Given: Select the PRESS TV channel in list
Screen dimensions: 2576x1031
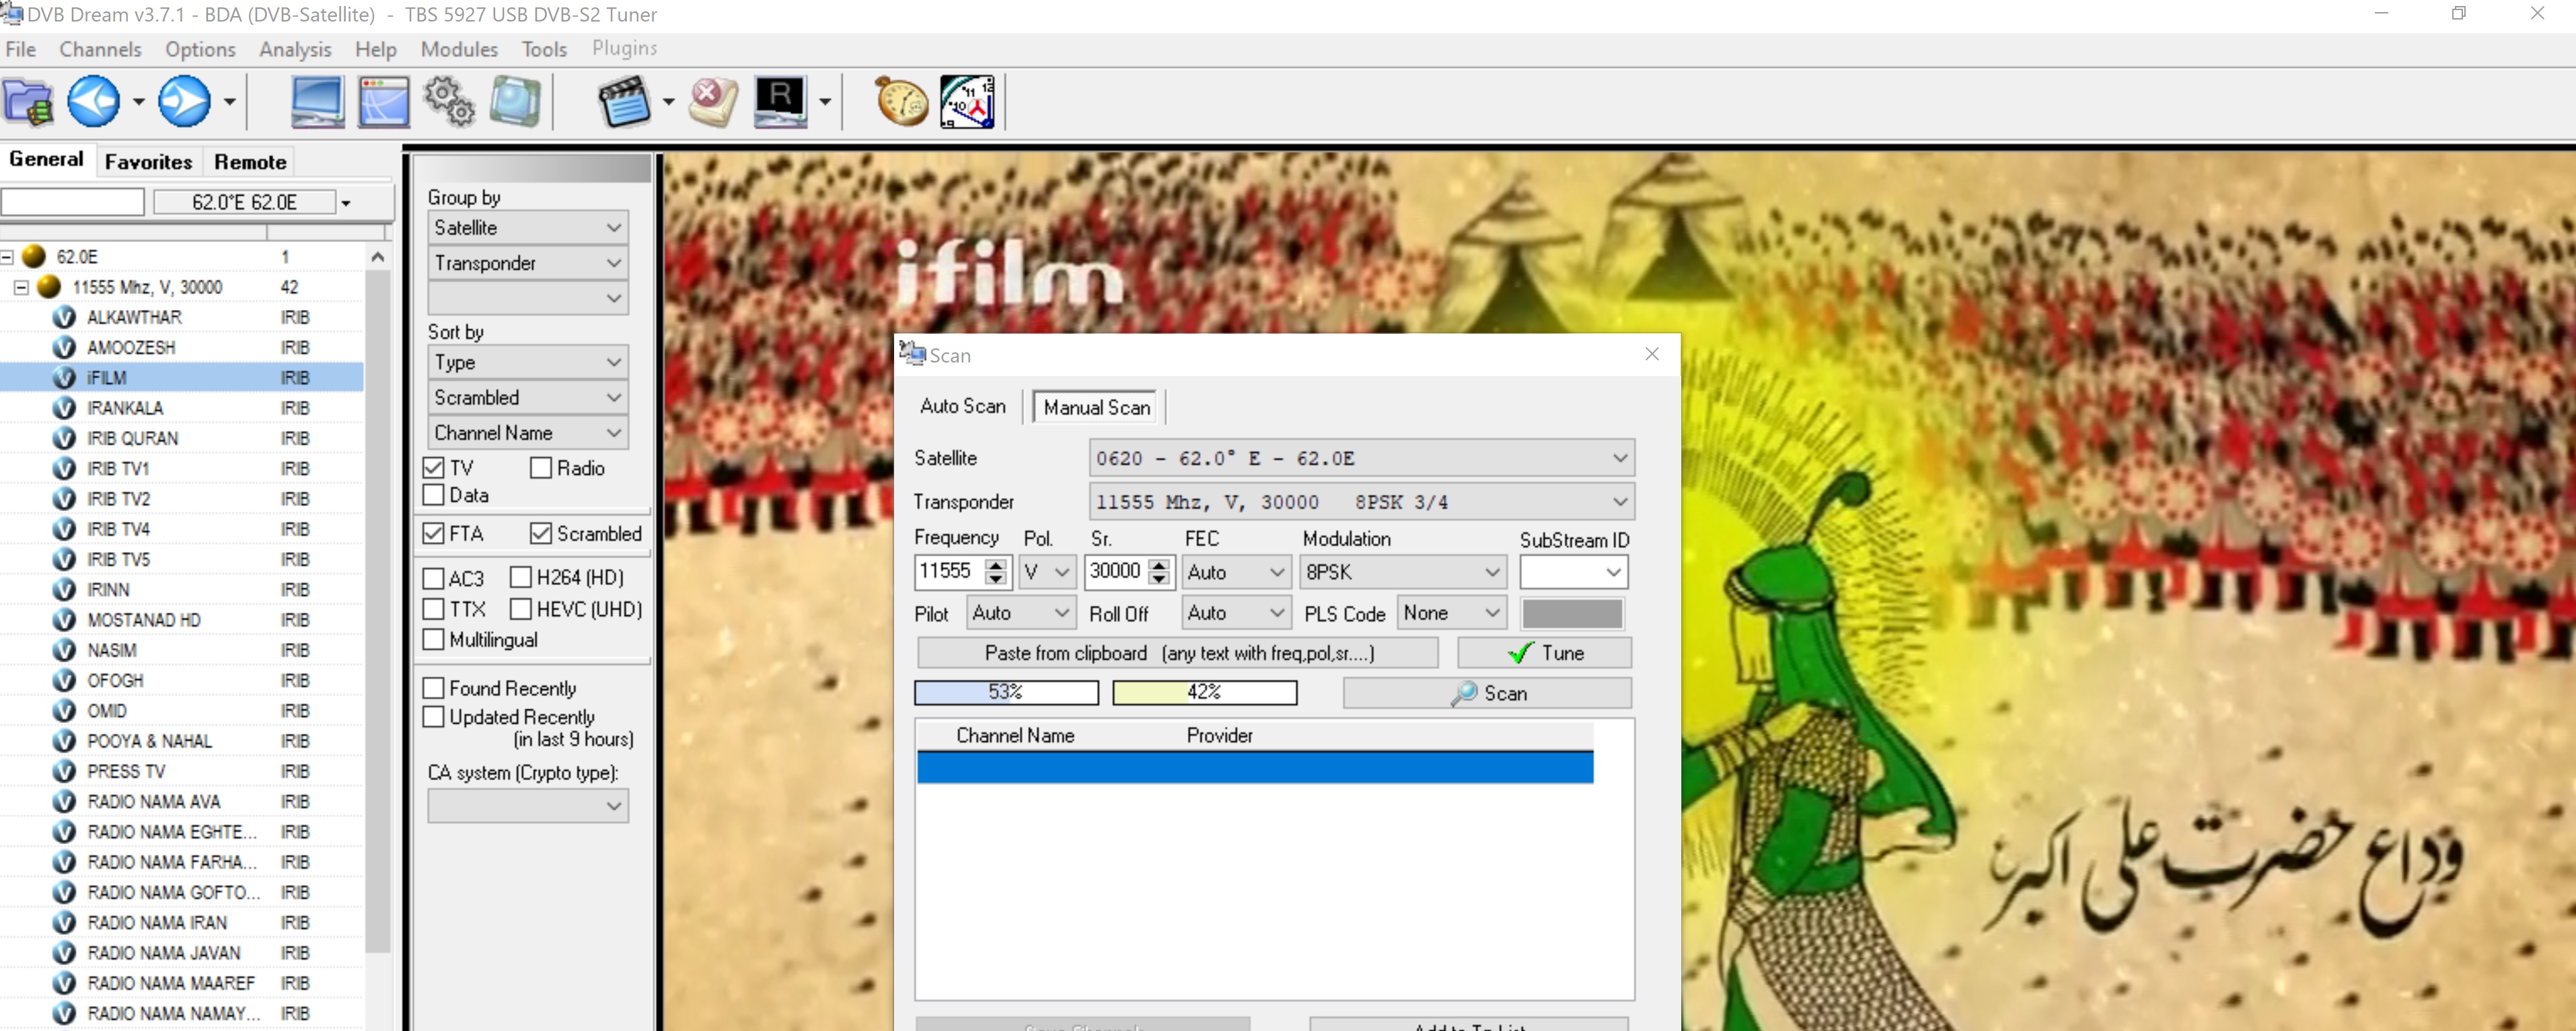Looking at the screenshot, I should [x=126, y=771].
